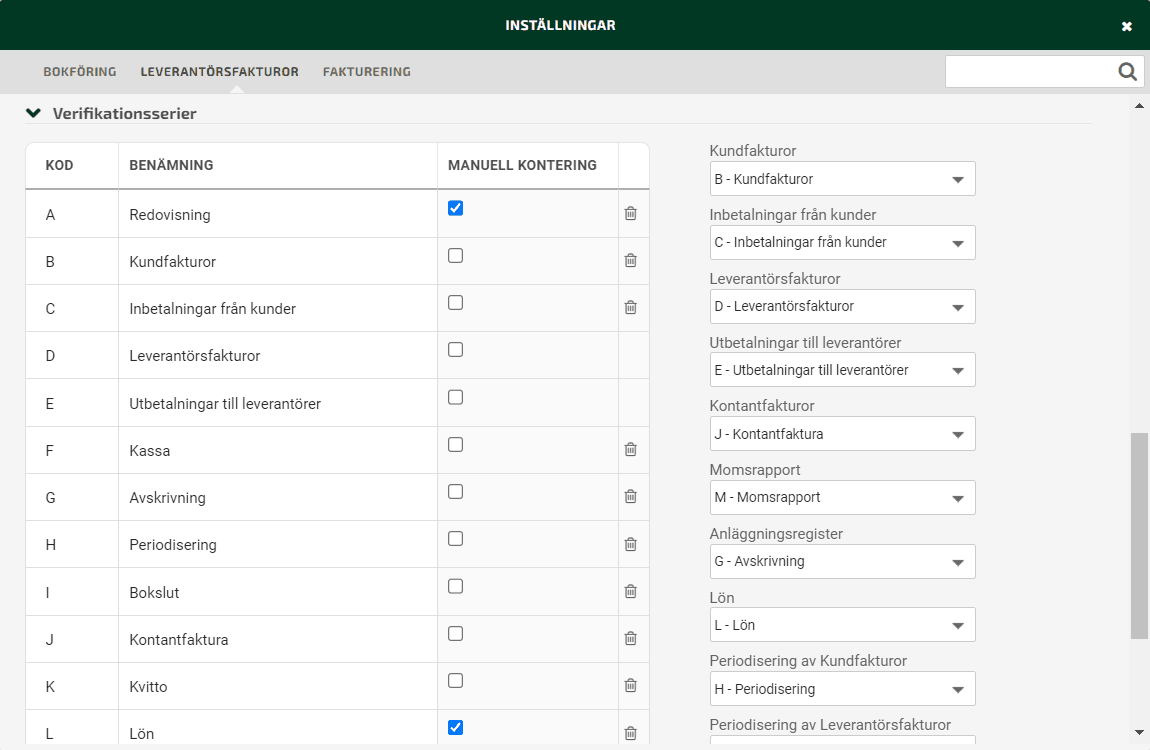
Task: Uncheck manuell kontering for series L Lön
Action: pyautogui.click(x=455, y=728)
